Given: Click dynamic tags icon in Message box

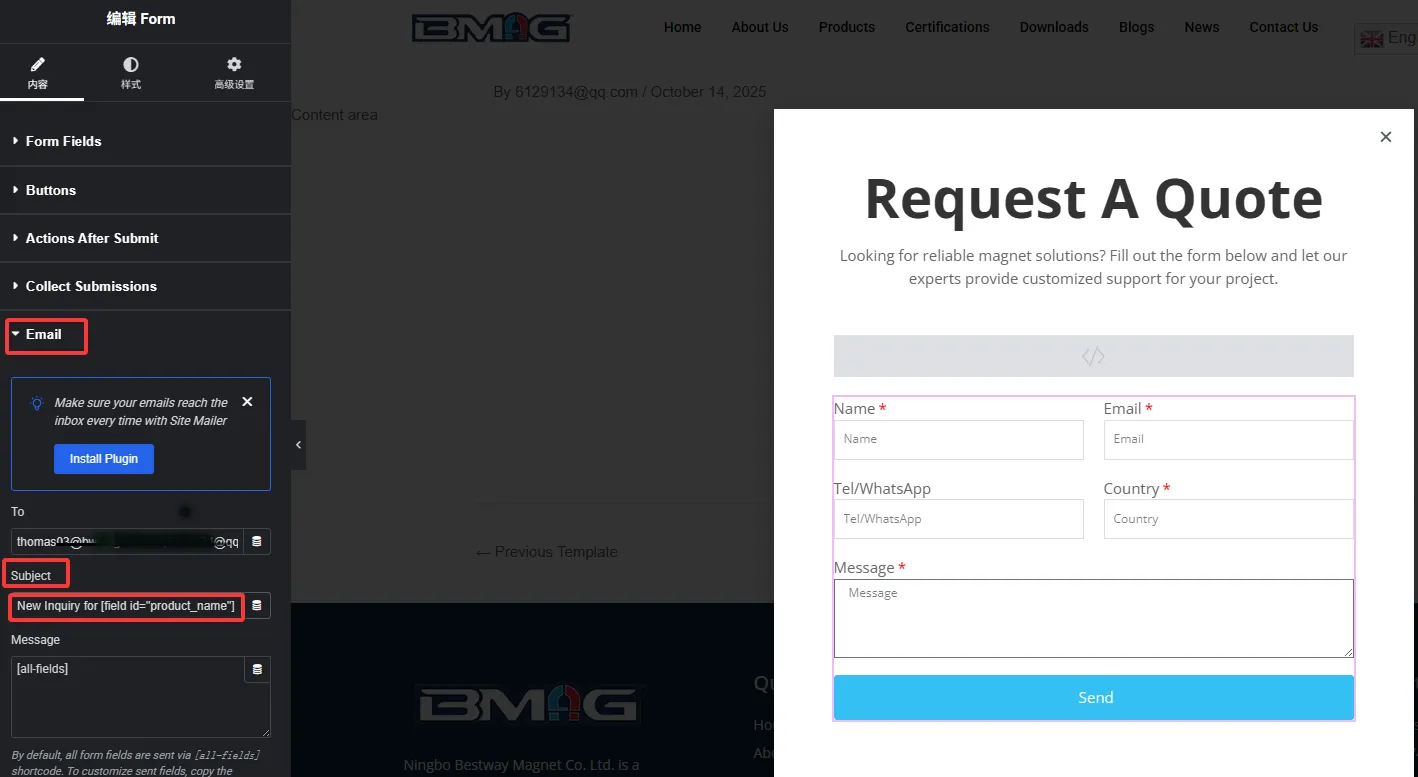Looking at the screenshot, I should 257,670.
